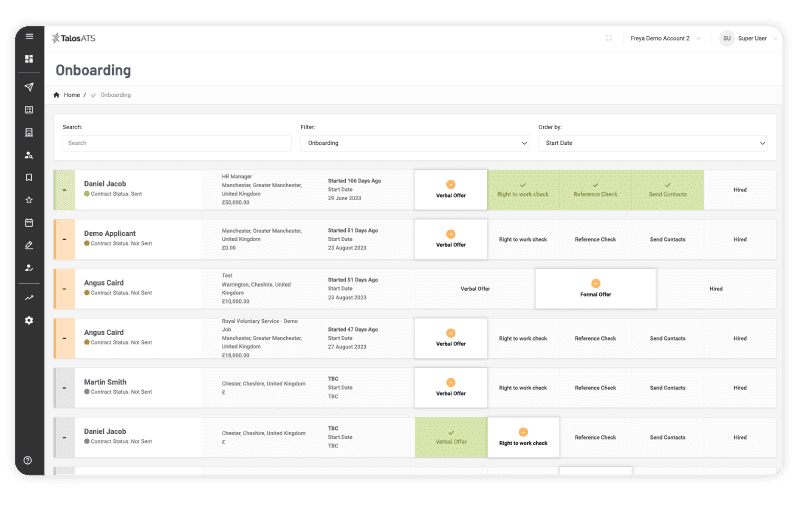Select Reference Check for Demo Applicant
This screenshot has width=800, height=510.
pyautogui.click(x=595, y=239)
